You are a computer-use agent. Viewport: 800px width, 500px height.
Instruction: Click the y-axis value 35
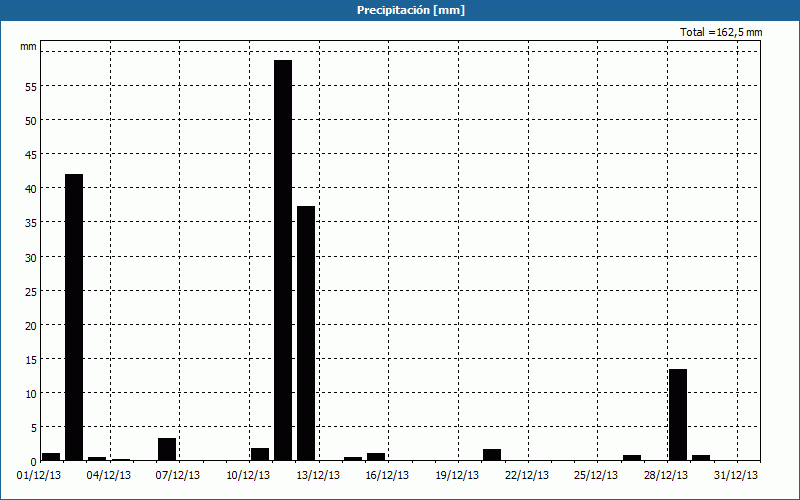click(x=31, y=223)
